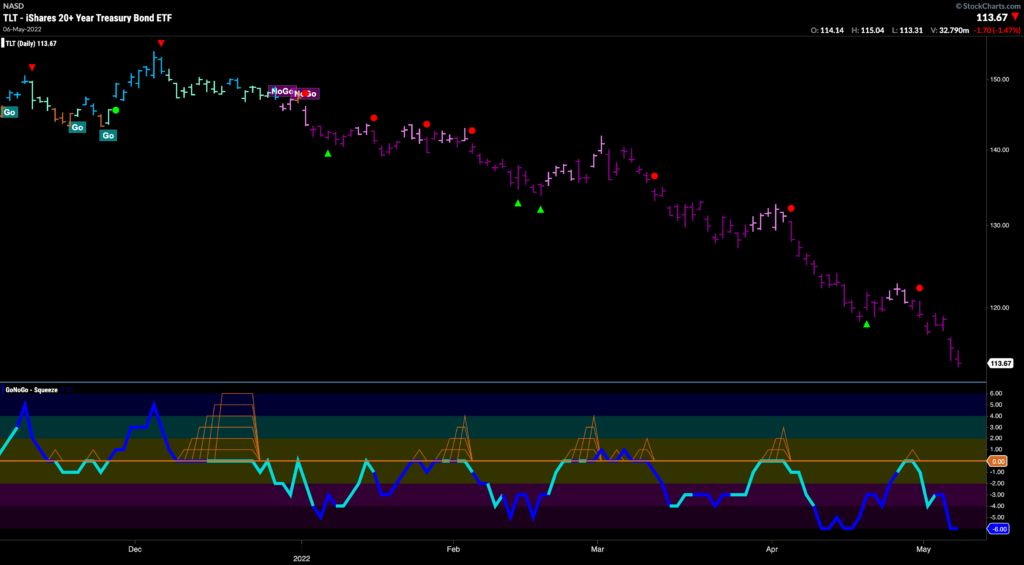Image resolution: width=1024 pixels, height=565 pixels.
Task: Select the Go label at the chart's left edge
Action: point(9,112)
